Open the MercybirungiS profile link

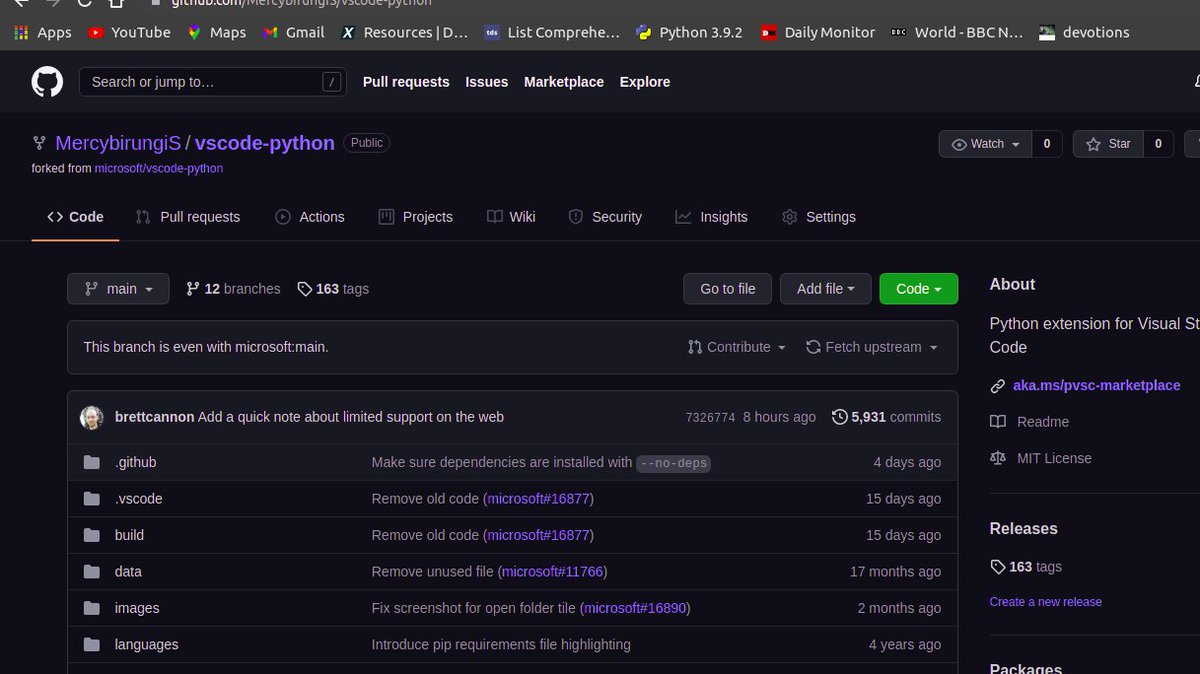coord(118,143)
